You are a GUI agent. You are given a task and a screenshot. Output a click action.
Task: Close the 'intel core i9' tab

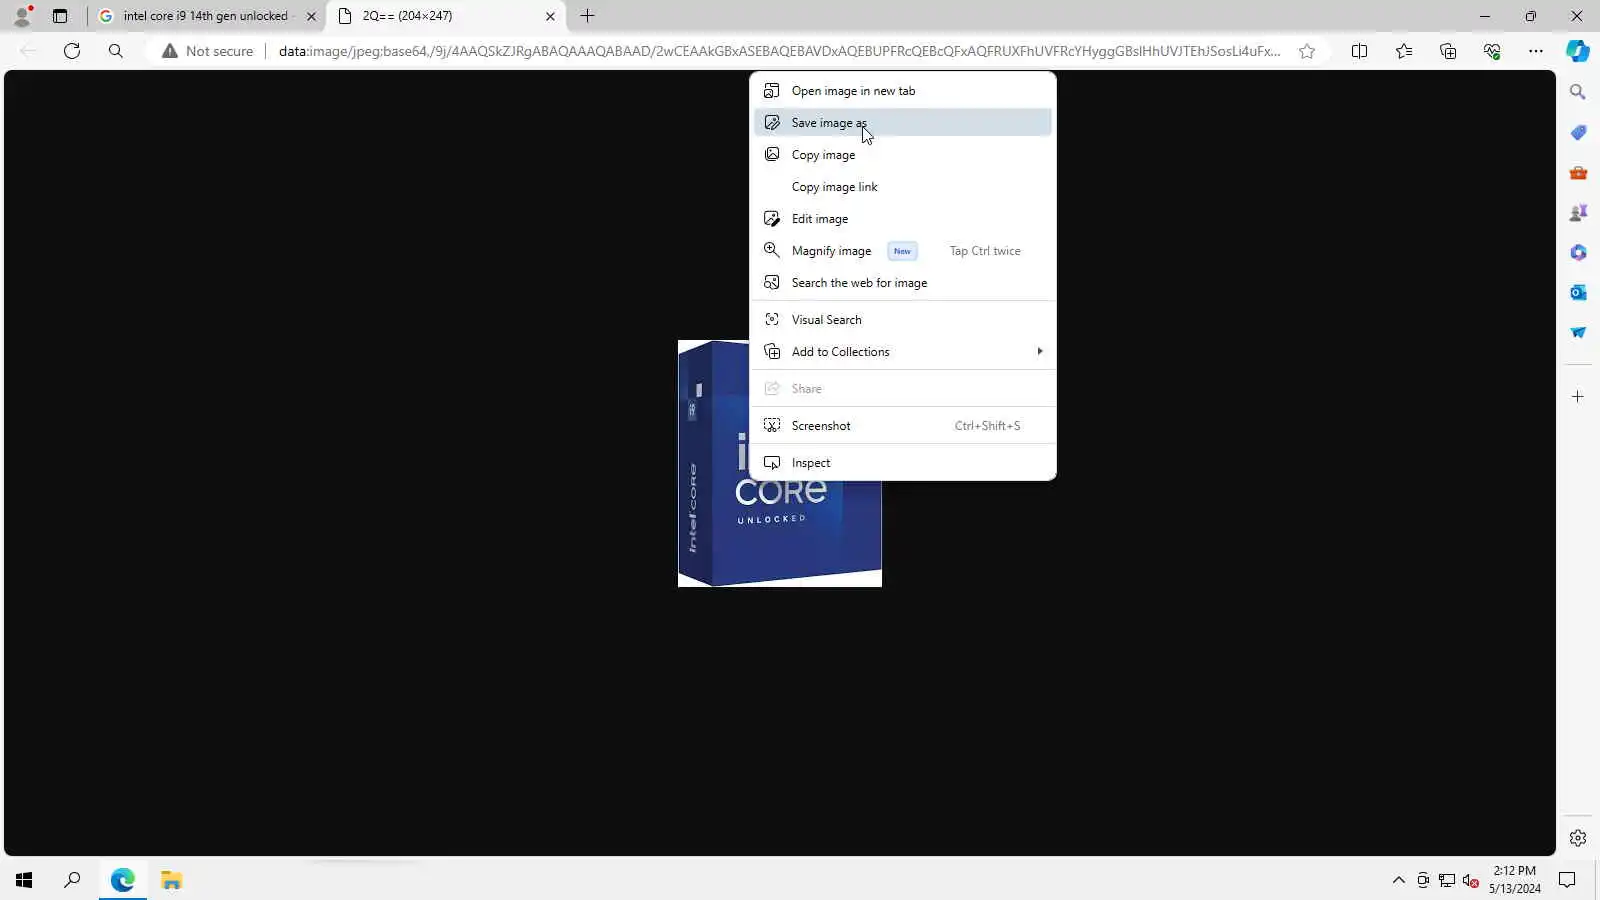(311, 16)
